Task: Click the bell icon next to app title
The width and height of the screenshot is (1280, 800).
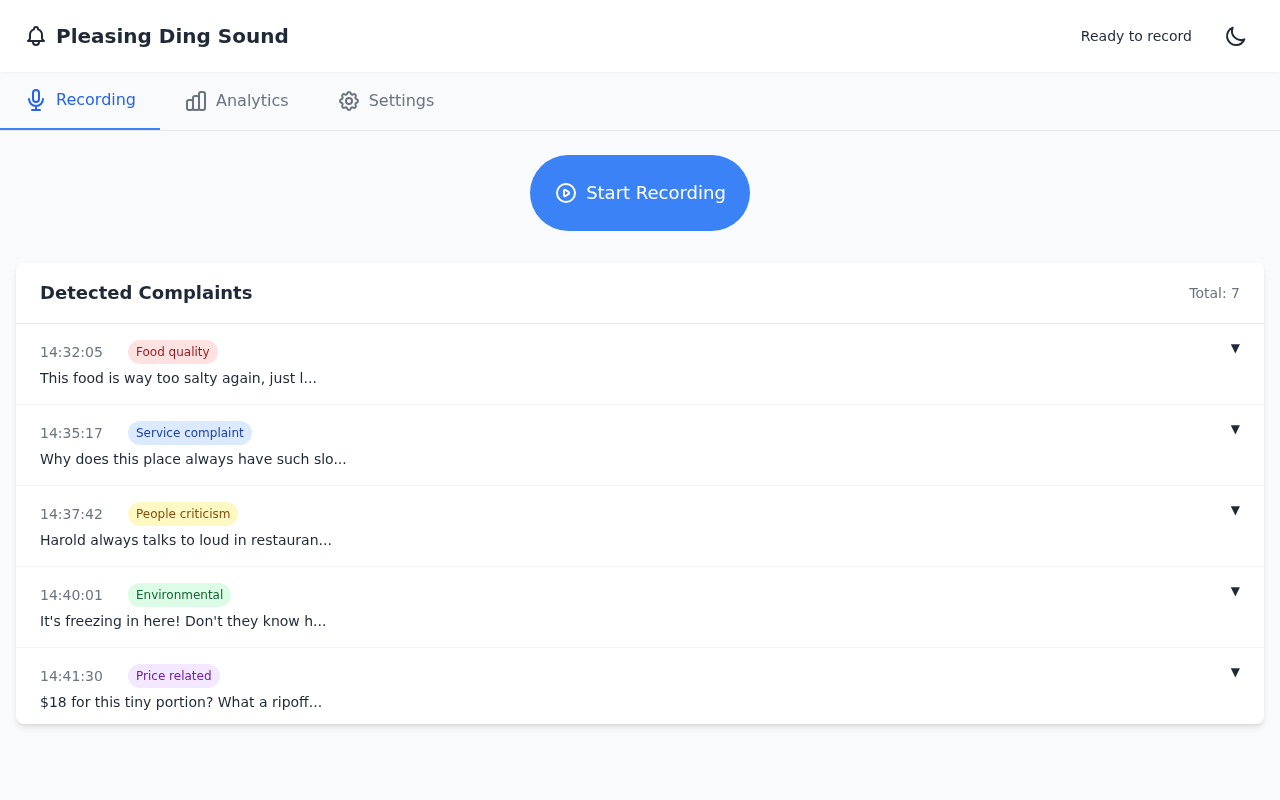Action: 36,36
